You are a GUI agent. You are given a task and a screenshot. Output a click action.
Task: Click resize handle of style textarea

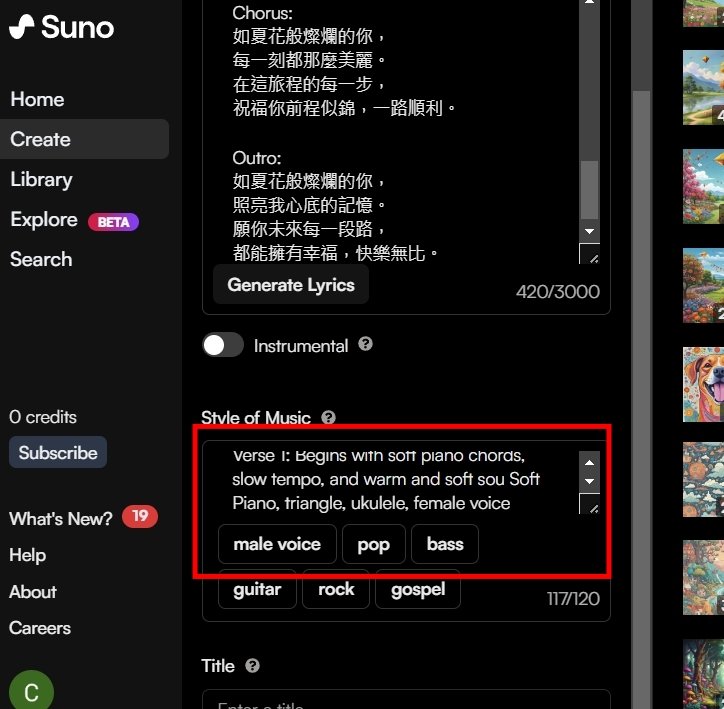[590, 508]
